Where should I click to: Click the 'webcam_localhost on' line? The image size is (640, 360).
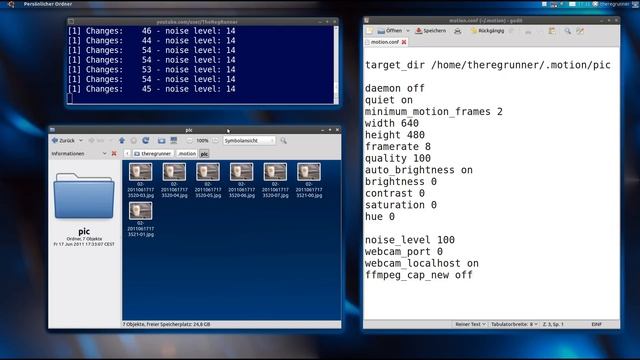422,263
